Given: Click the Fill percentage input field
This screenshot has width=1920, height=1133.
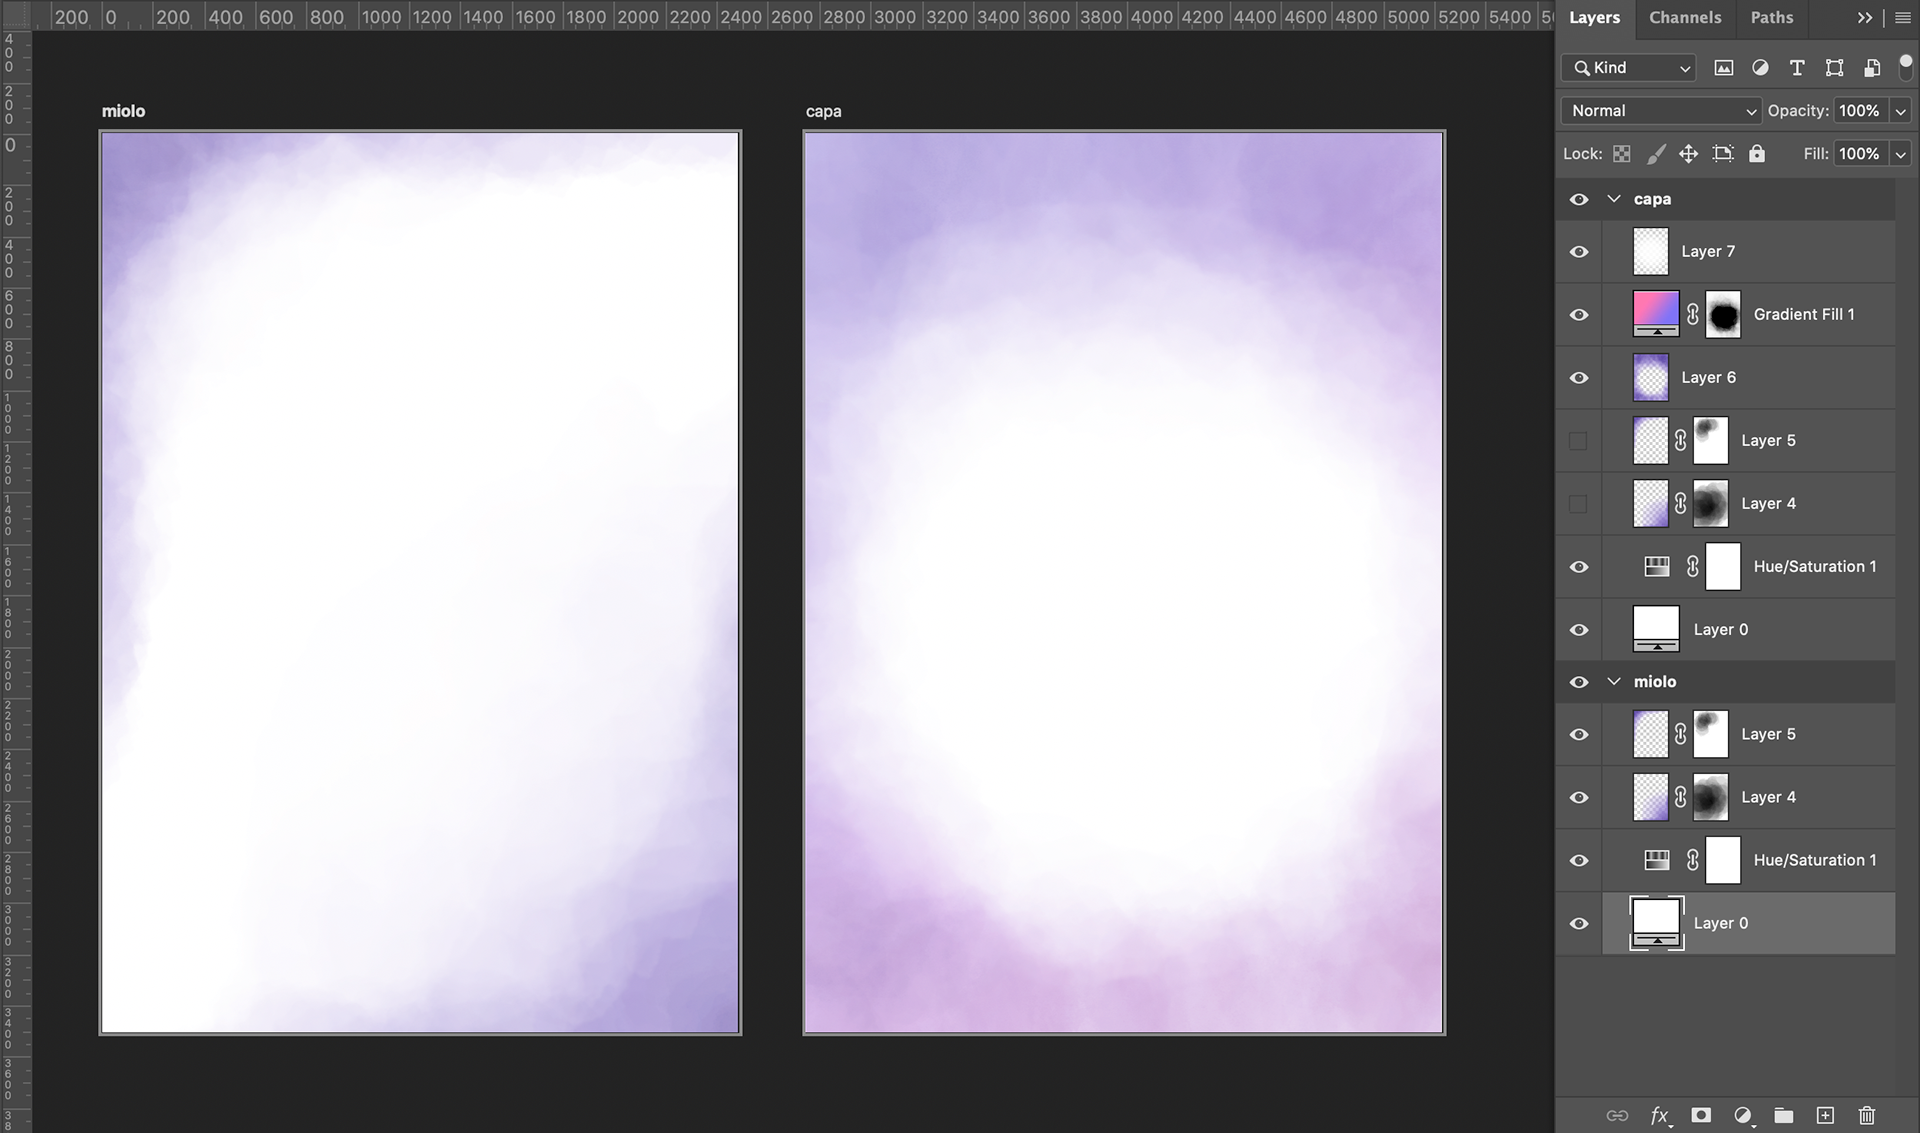Looking at the screenshot, I should point(1859,154).
